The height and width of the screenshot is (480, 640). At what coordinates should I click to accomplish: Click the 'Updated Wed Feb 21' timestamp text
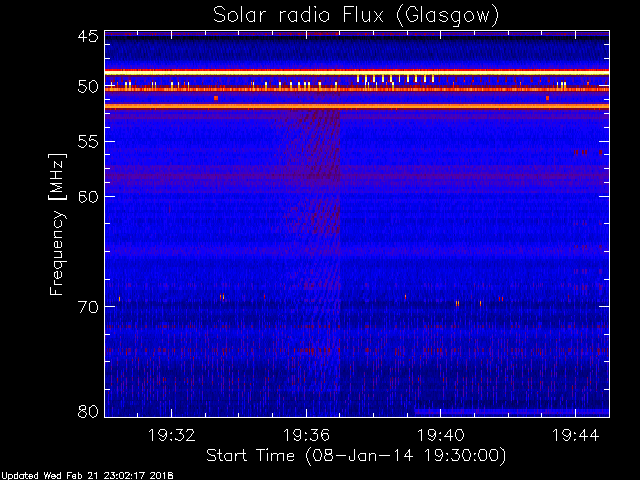click(x=87, y=476)
